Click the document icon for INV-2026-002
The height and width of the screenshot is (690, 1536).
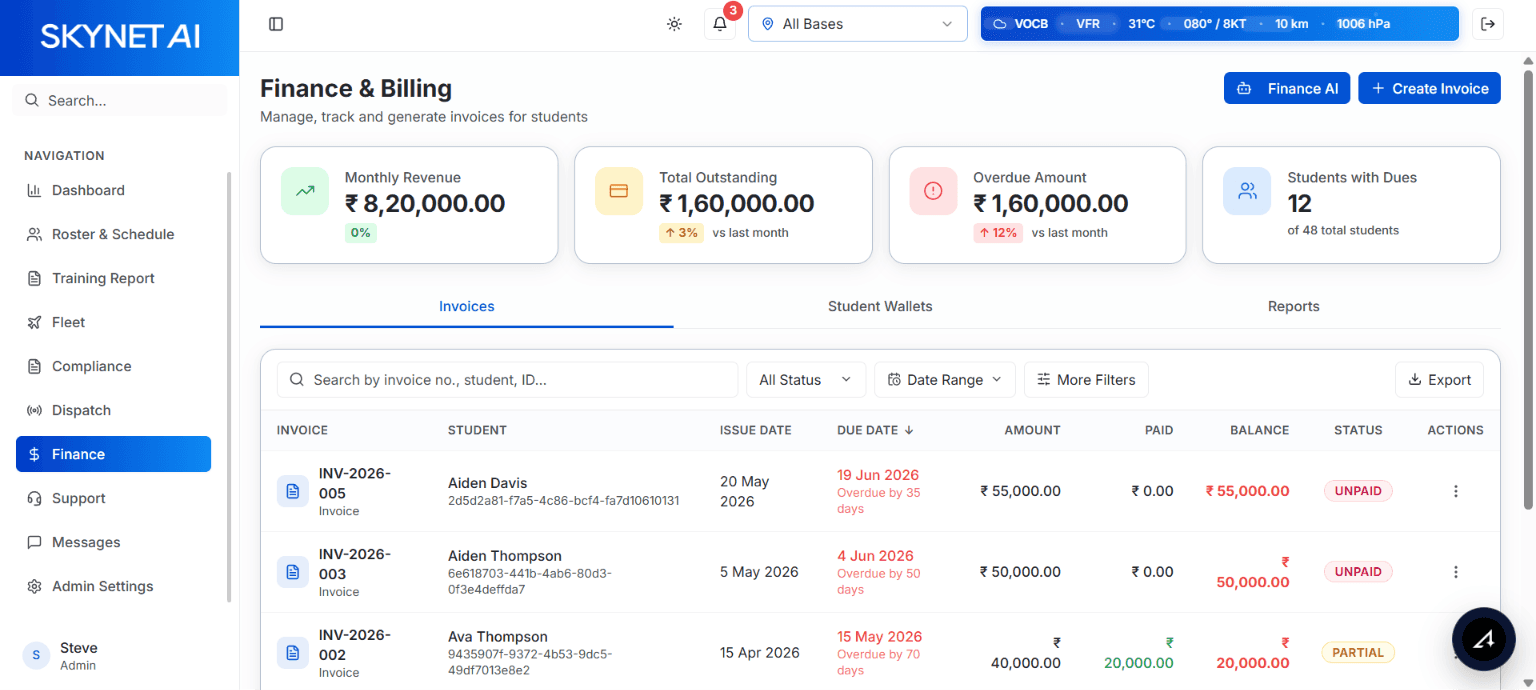coord(293,653)
